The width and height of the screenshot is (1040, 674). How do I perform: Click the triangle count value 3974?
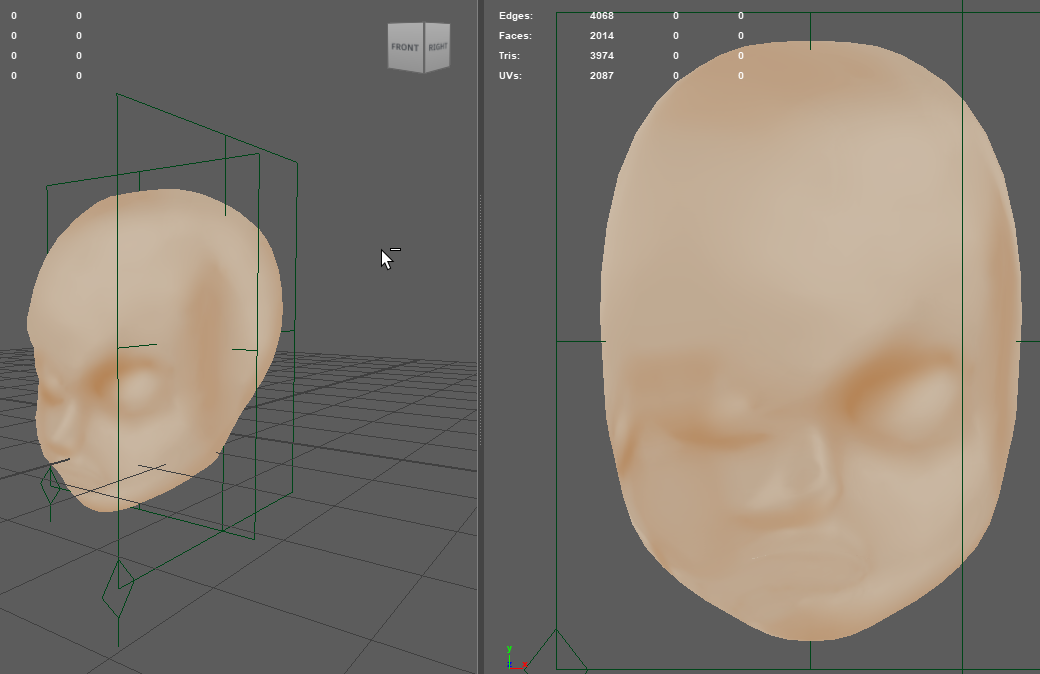point(602,55)
